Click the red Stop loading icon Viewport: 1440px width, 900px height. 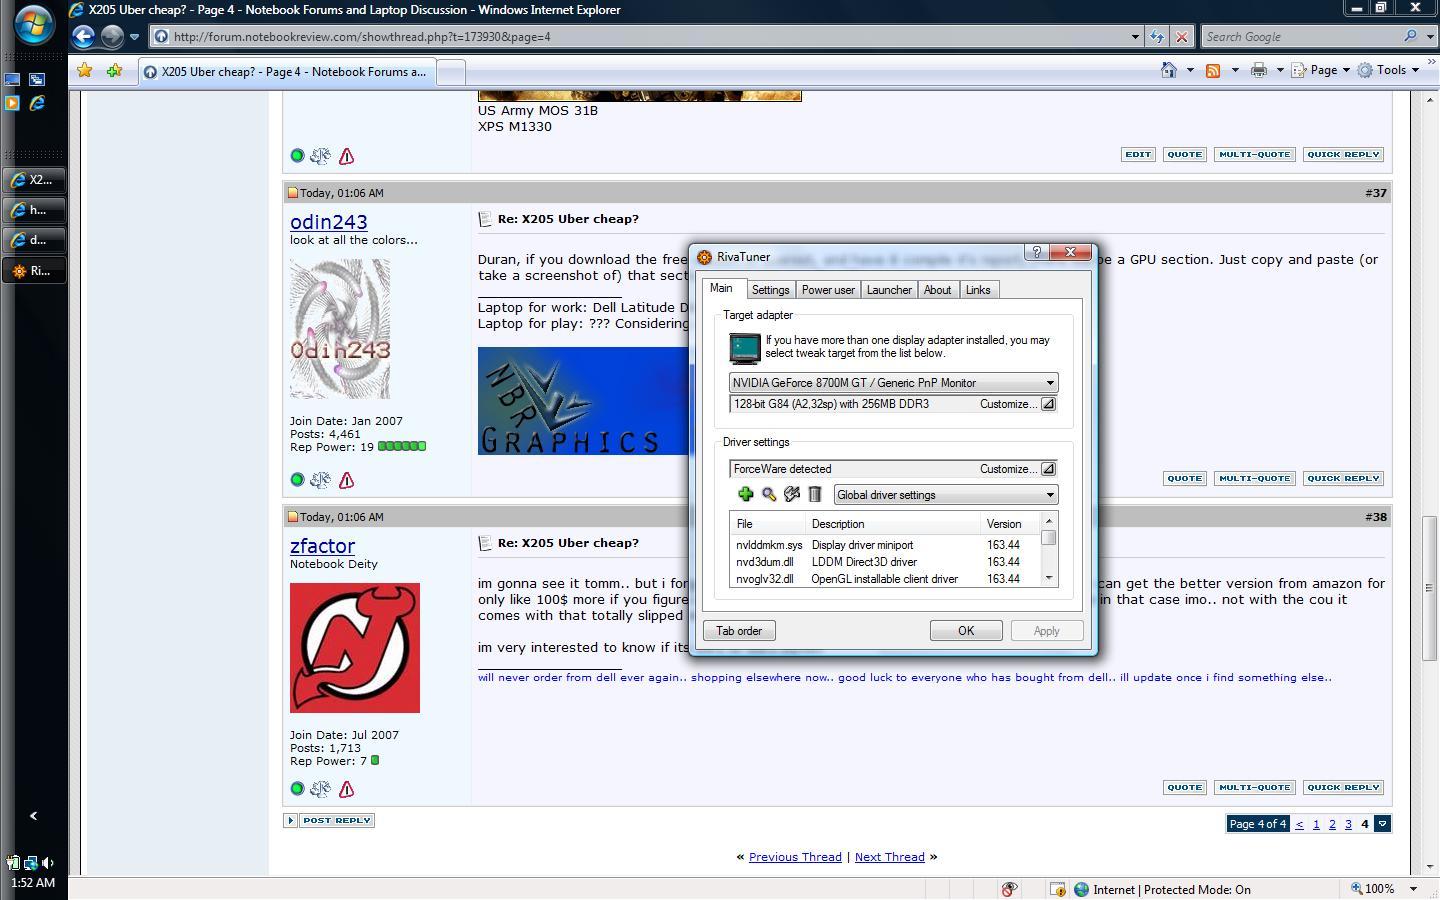[1181, 36]
